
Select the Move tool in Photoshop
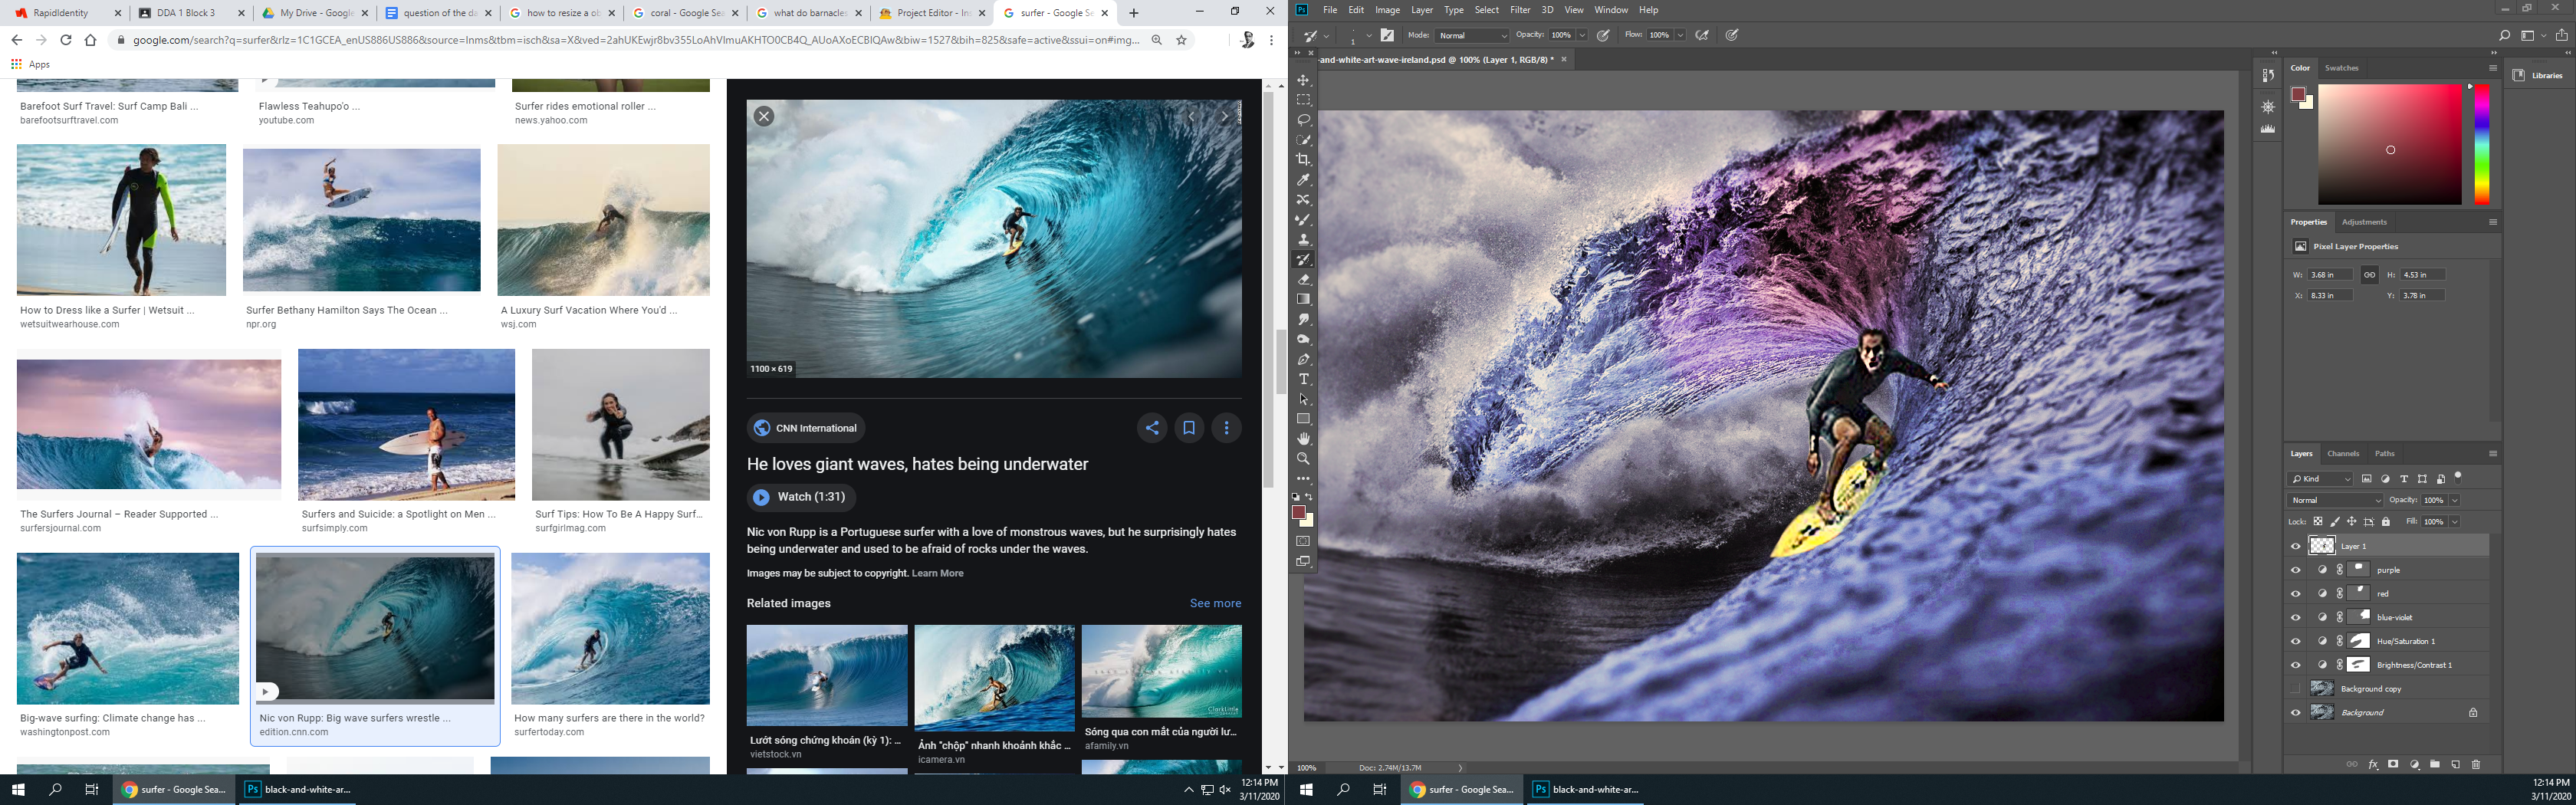point(1303,80)
